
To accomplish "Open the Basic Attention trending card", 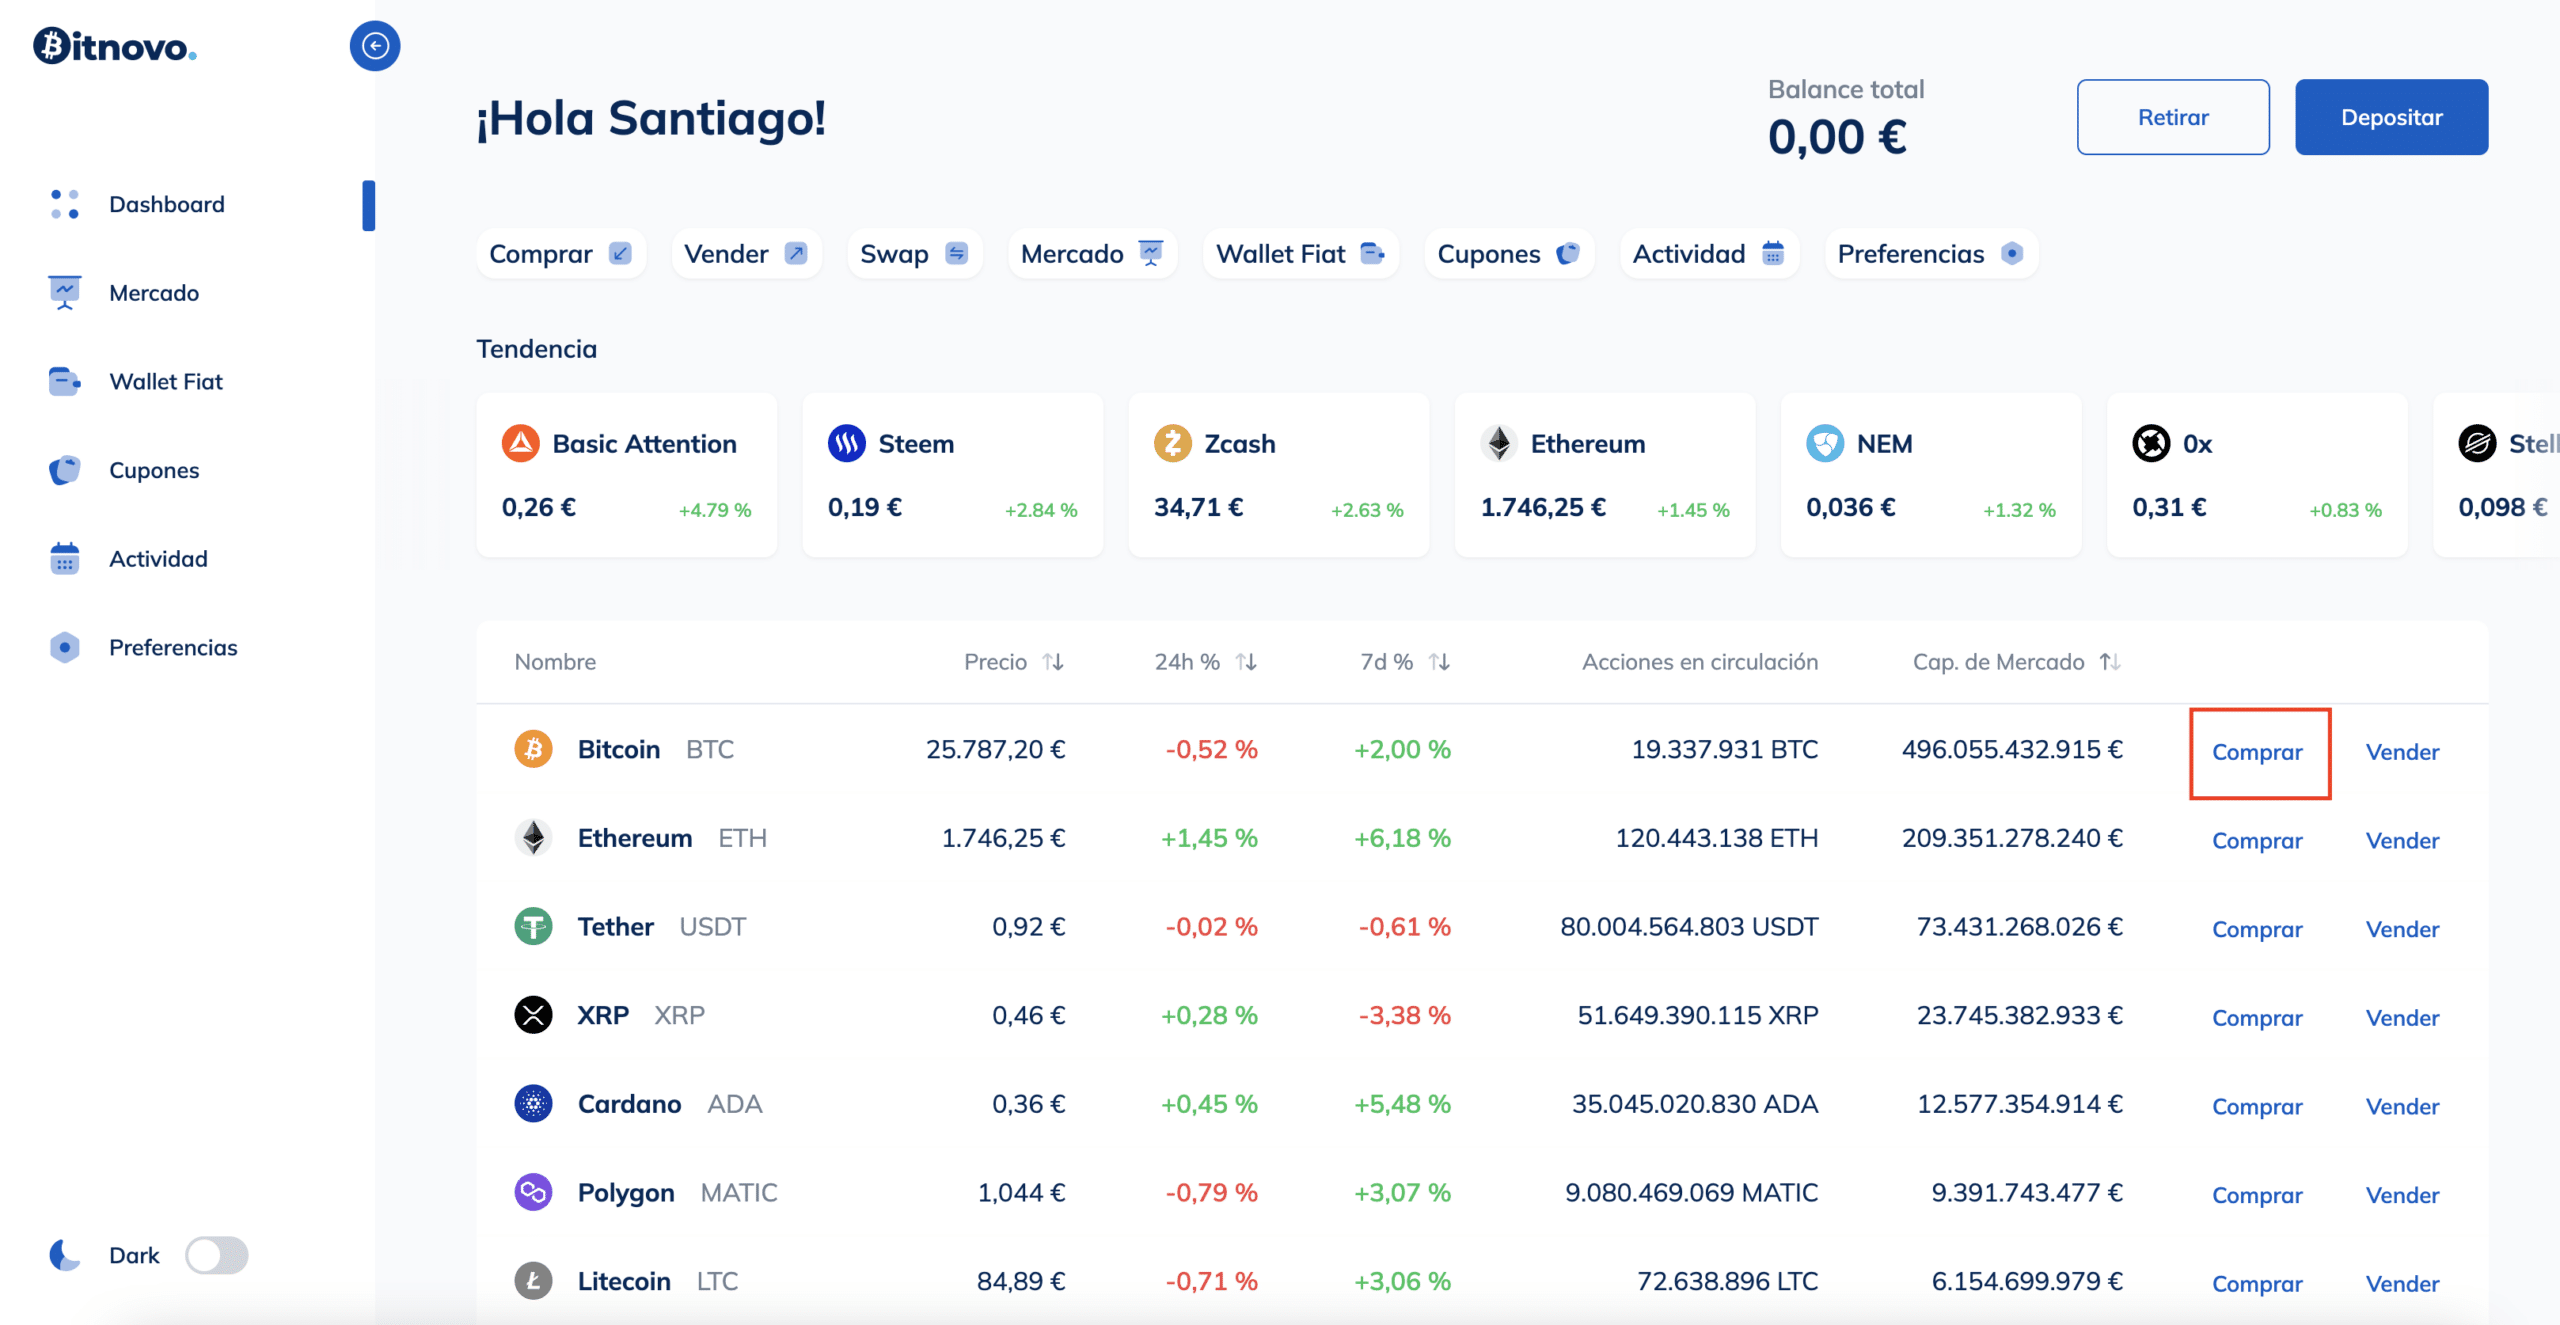I will (626, 475).
